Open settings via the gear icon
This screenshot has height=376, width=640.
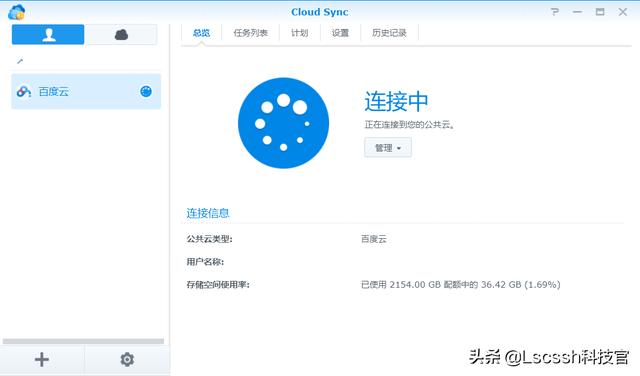click(x=127, y=360)
